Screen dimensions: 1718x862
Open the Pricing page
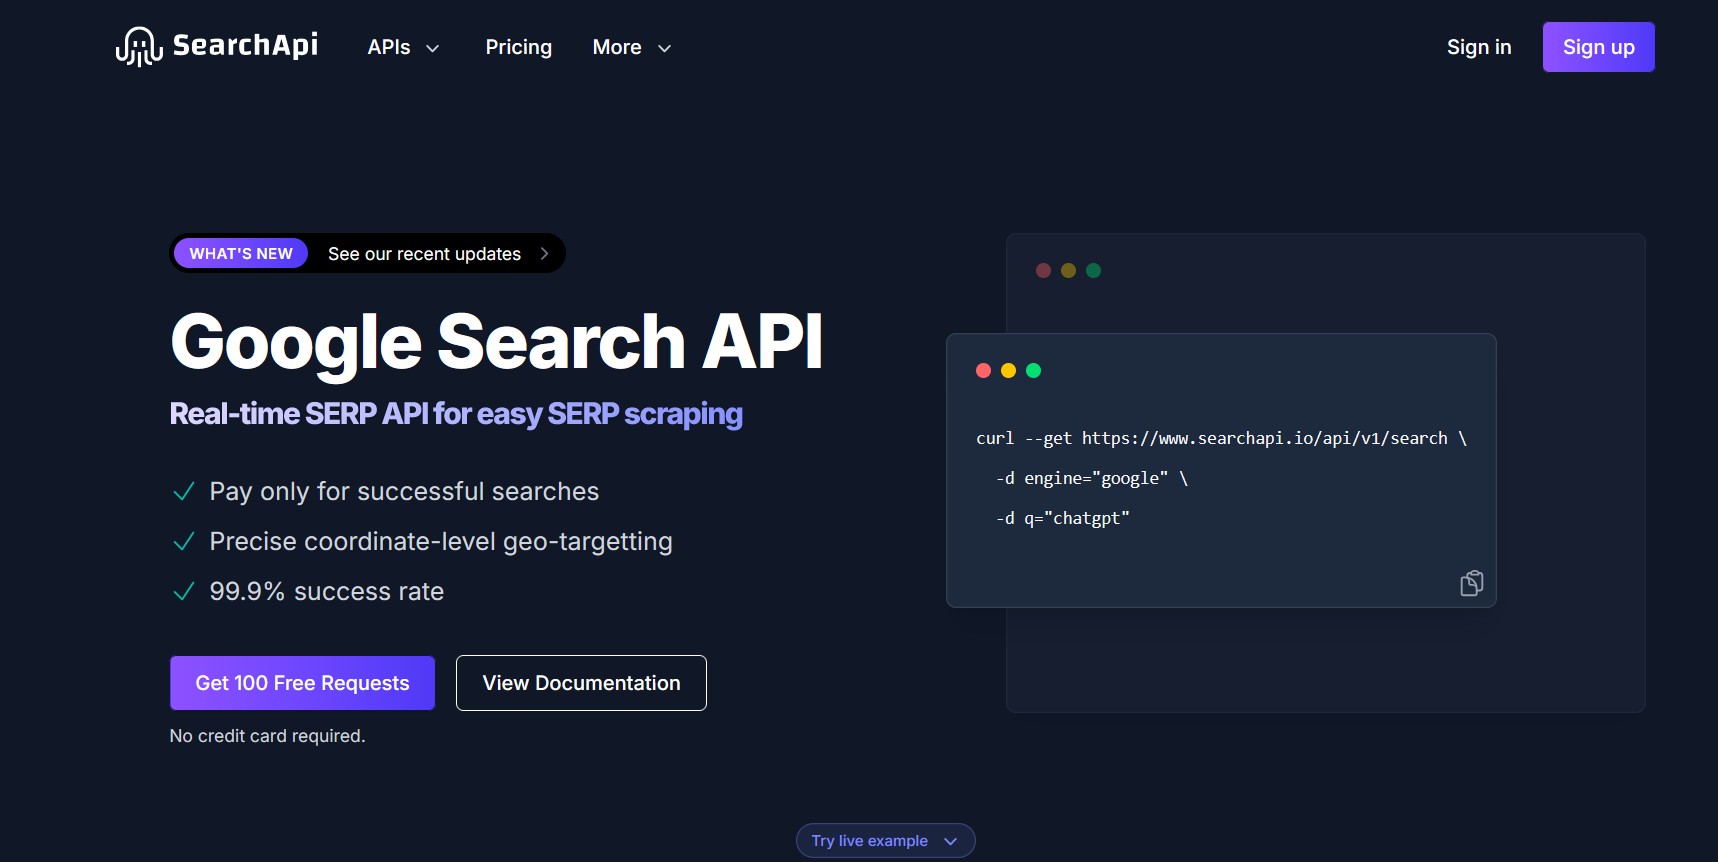(x=518, y=47)
